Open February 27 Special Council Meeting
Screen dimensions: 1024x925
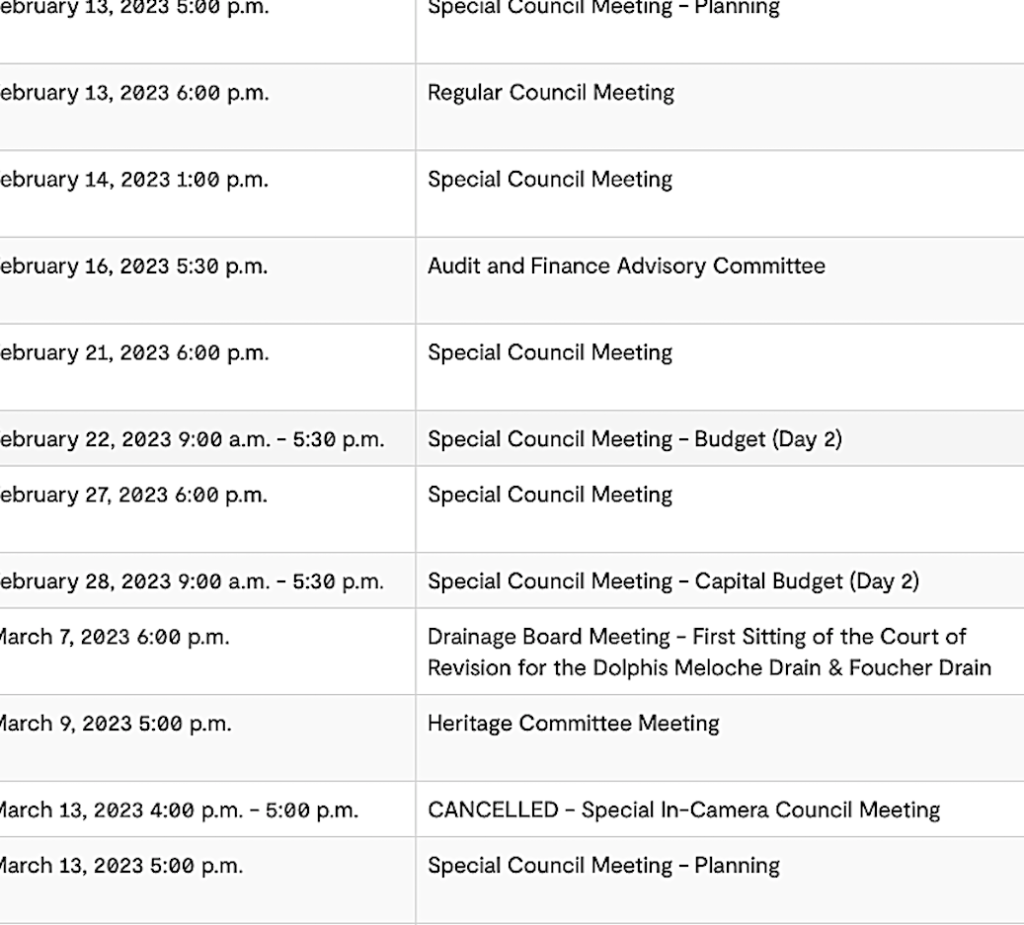549,495
